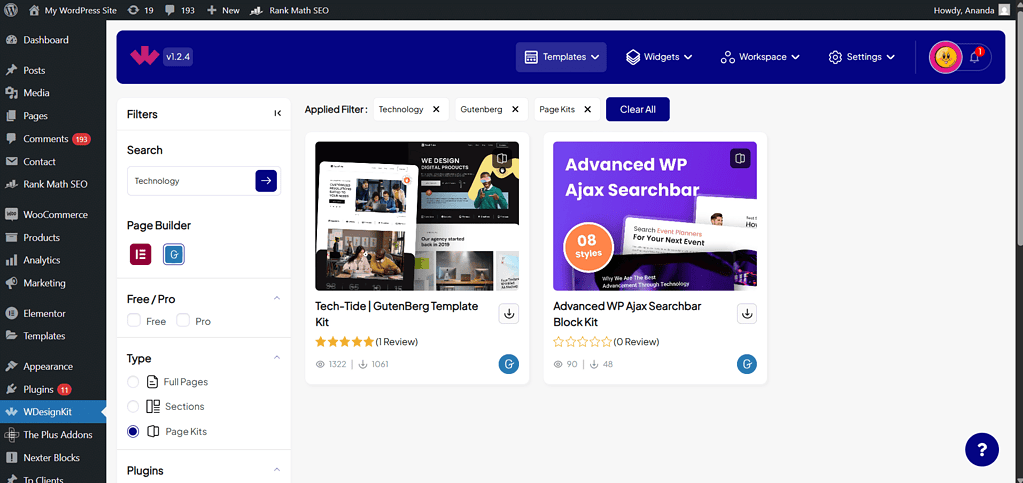Screen dimensions: 1023x483
Task: Select the Full Pages type radio
Action: (133, 382)
